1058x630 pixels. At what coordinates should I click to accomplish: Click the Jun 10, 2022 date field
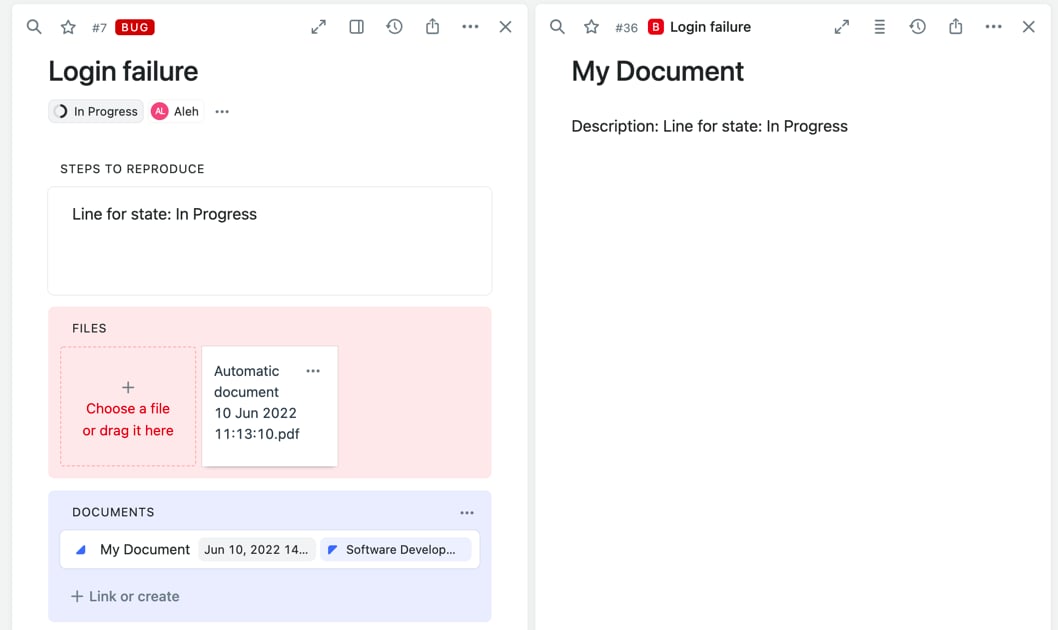pos(256,550)
